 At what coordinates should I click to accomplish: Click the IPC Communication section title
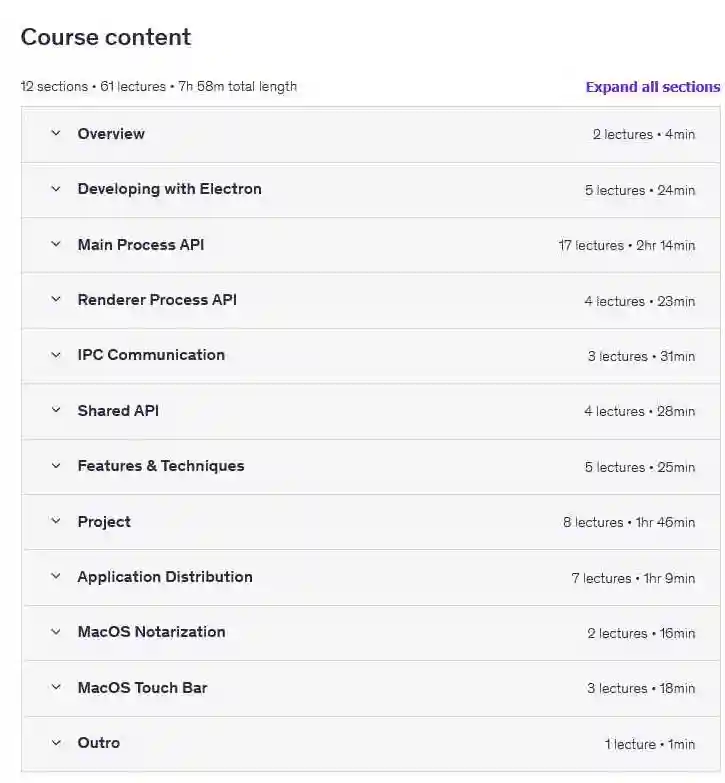[x=151, y=354]
